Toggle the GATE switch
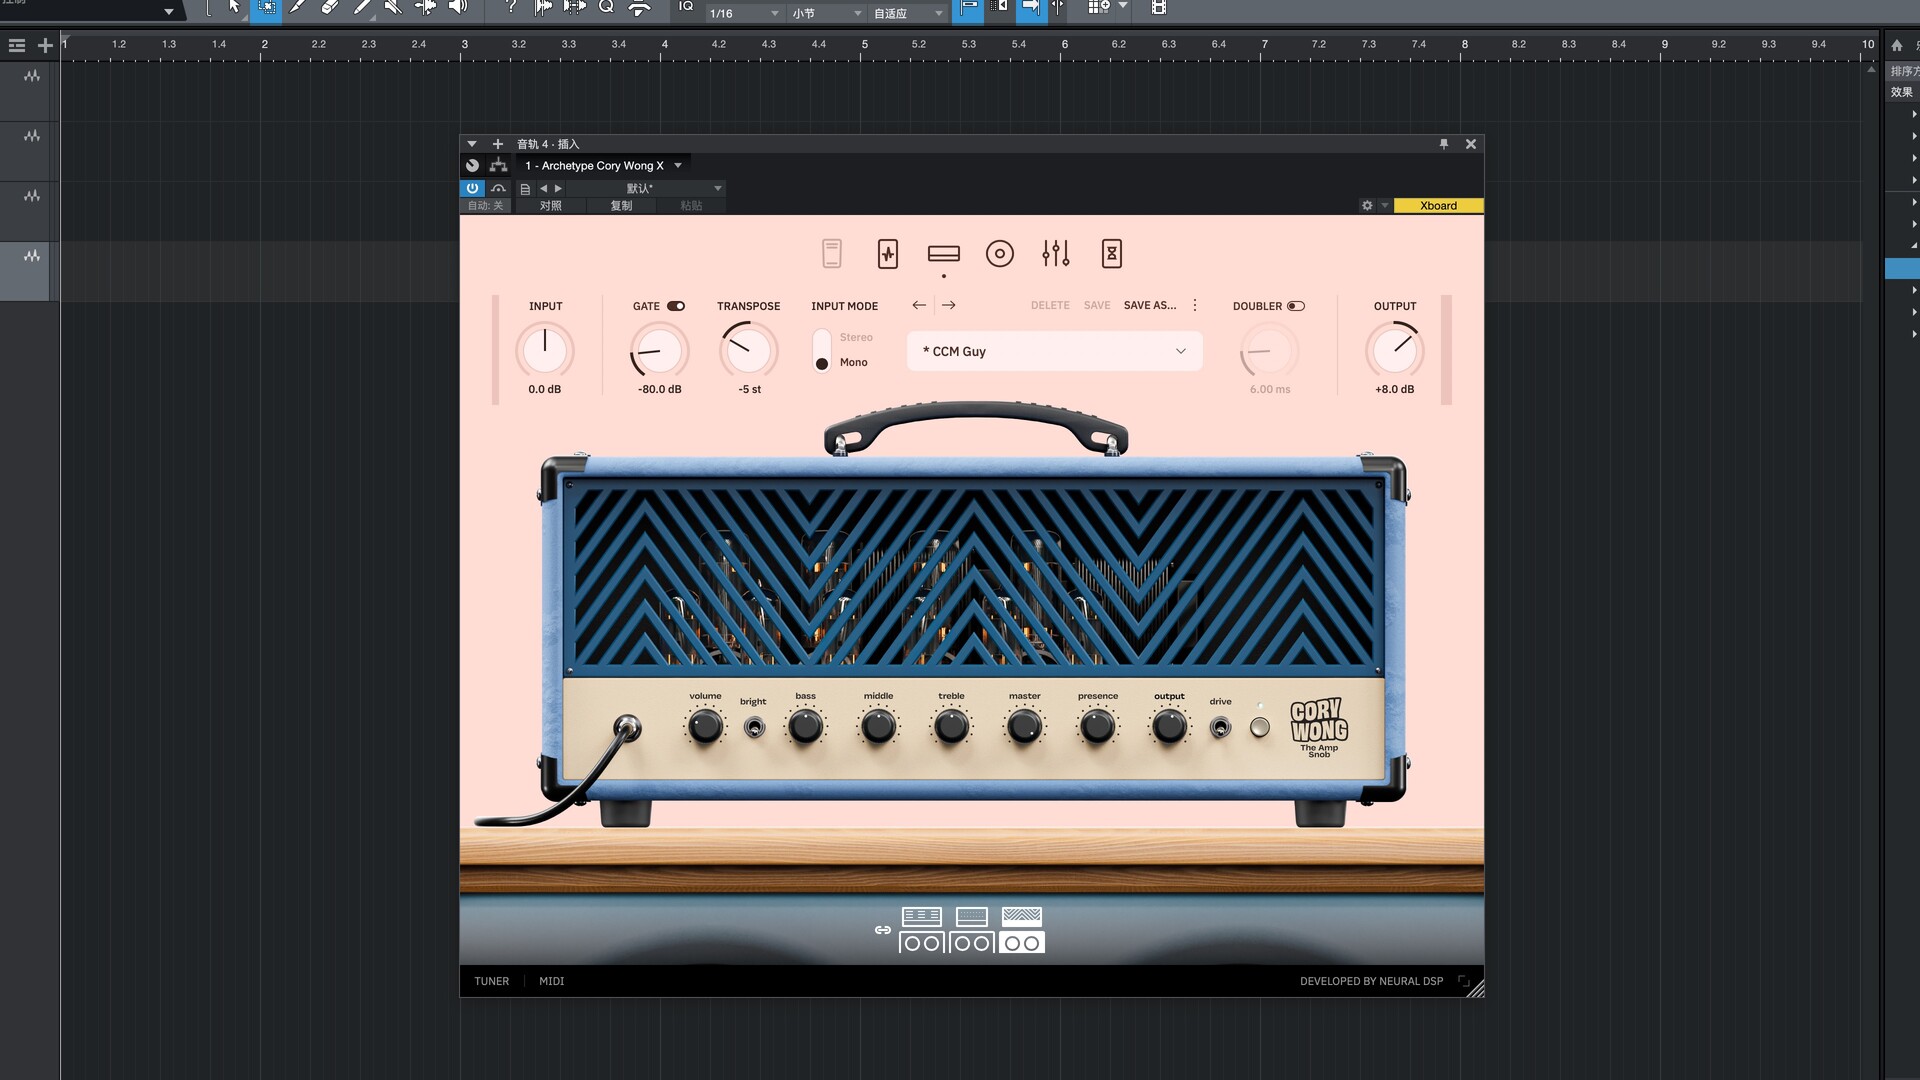 pos(676,306)
